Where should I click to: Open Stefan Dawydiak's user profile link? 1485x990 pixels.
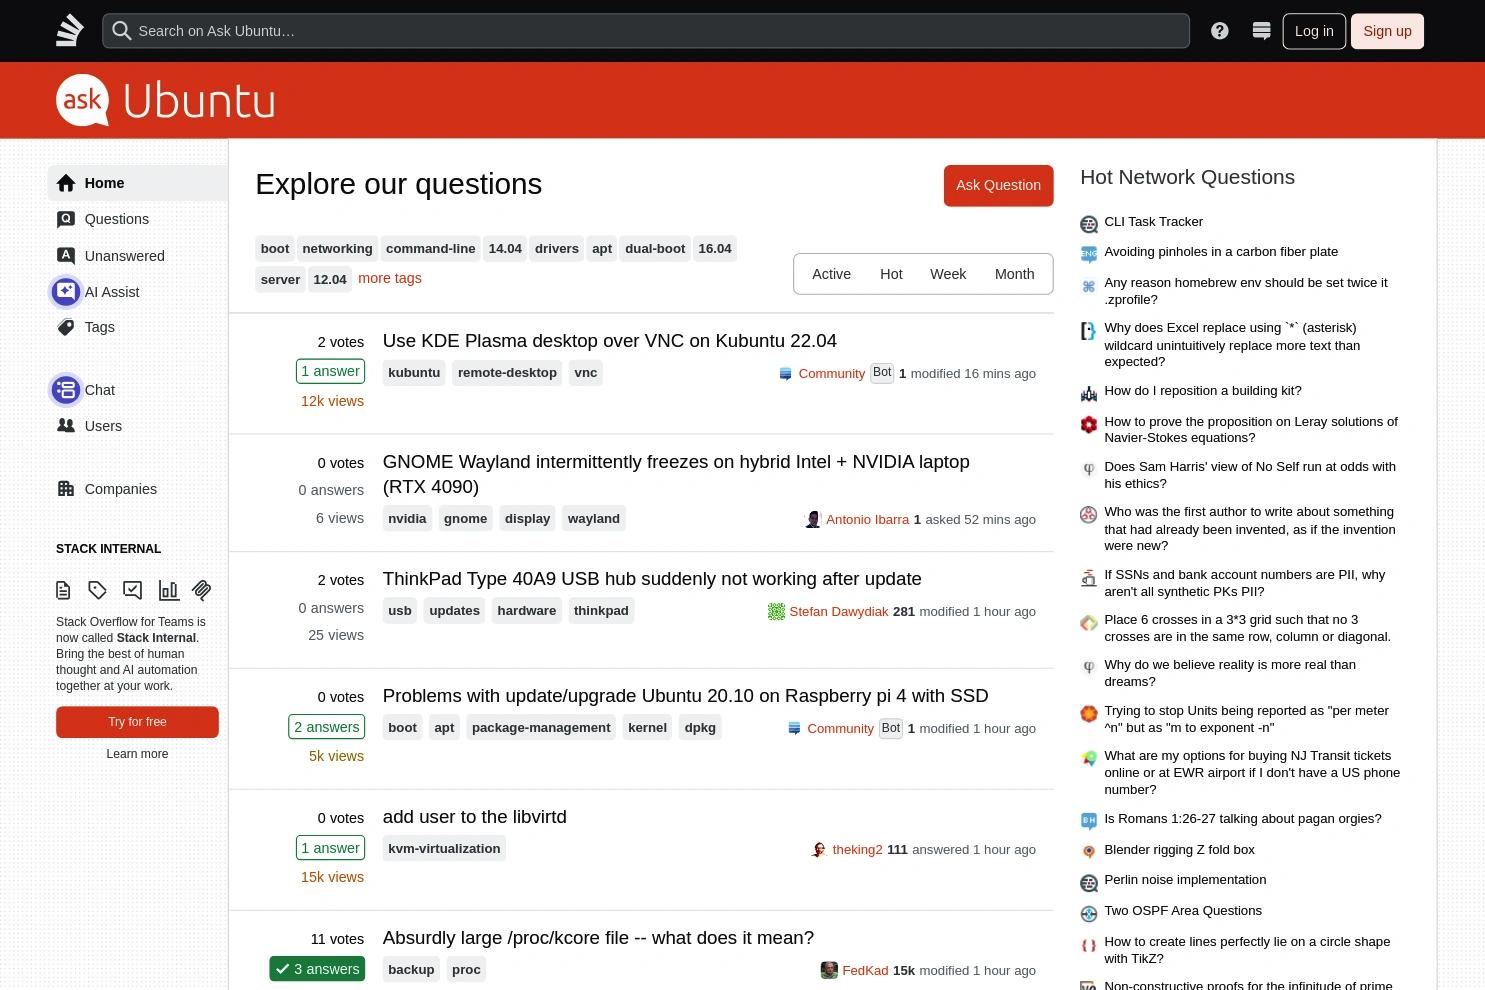click(839, 611)
